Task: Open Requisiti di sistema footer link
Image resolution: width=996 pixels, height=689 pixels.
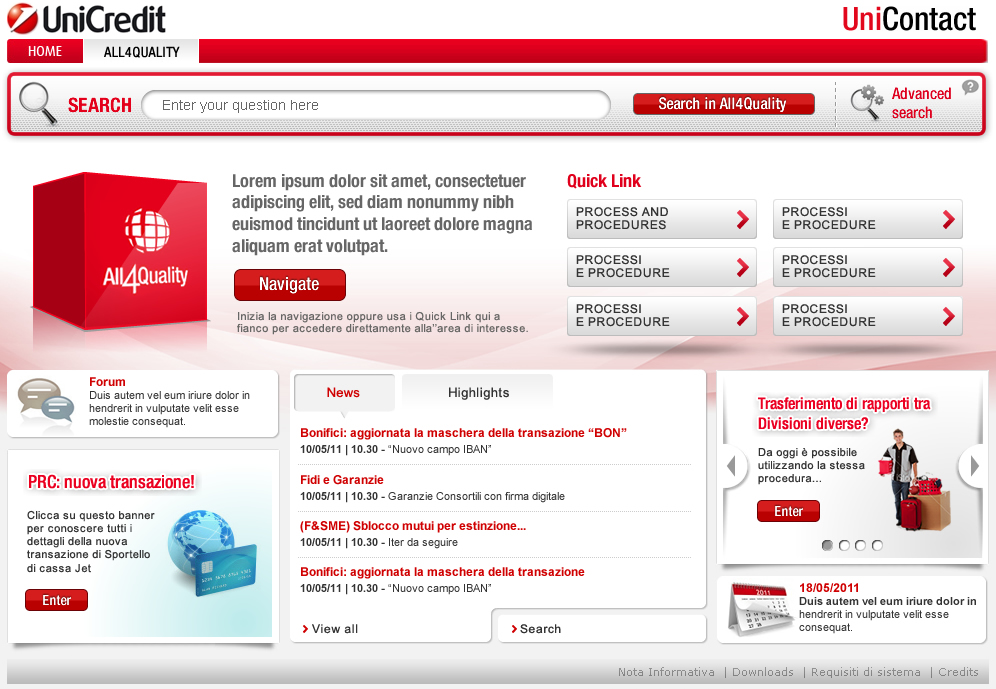Action: tap(865, 672)
